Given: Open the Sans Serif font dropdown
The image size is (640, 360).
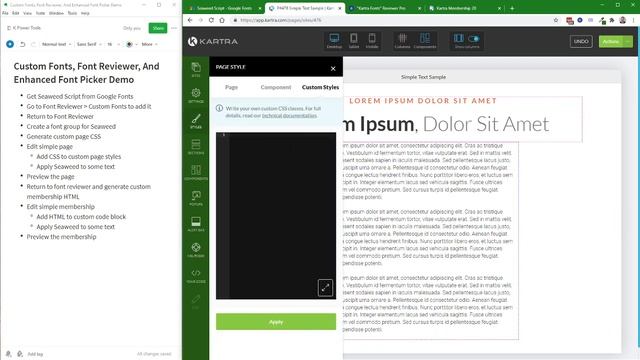Looking at the screenshot, I should pyautogui.click(x=89, y=44).
